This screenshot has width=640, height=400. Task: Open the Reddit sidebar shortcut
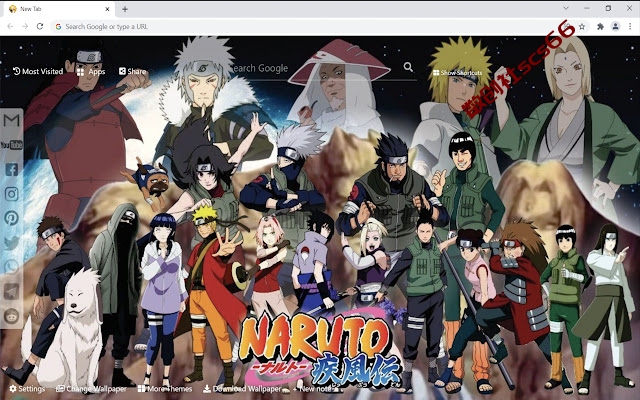click(x=11, y=316)
